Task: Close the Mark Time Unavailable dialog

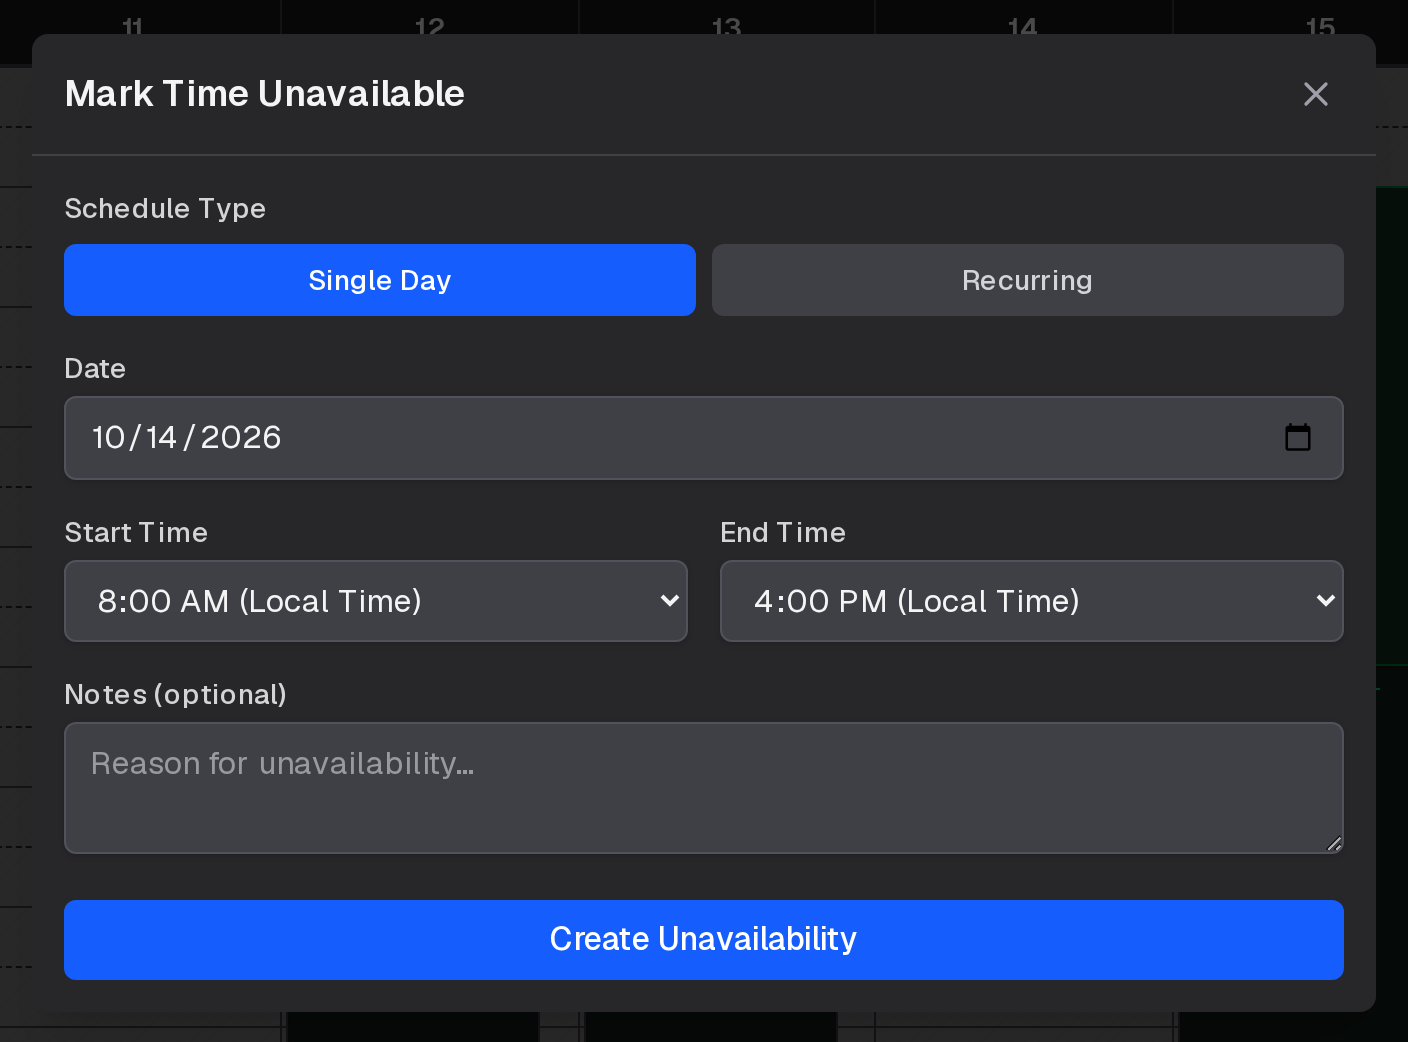Action: click(x=1316, y=94)
